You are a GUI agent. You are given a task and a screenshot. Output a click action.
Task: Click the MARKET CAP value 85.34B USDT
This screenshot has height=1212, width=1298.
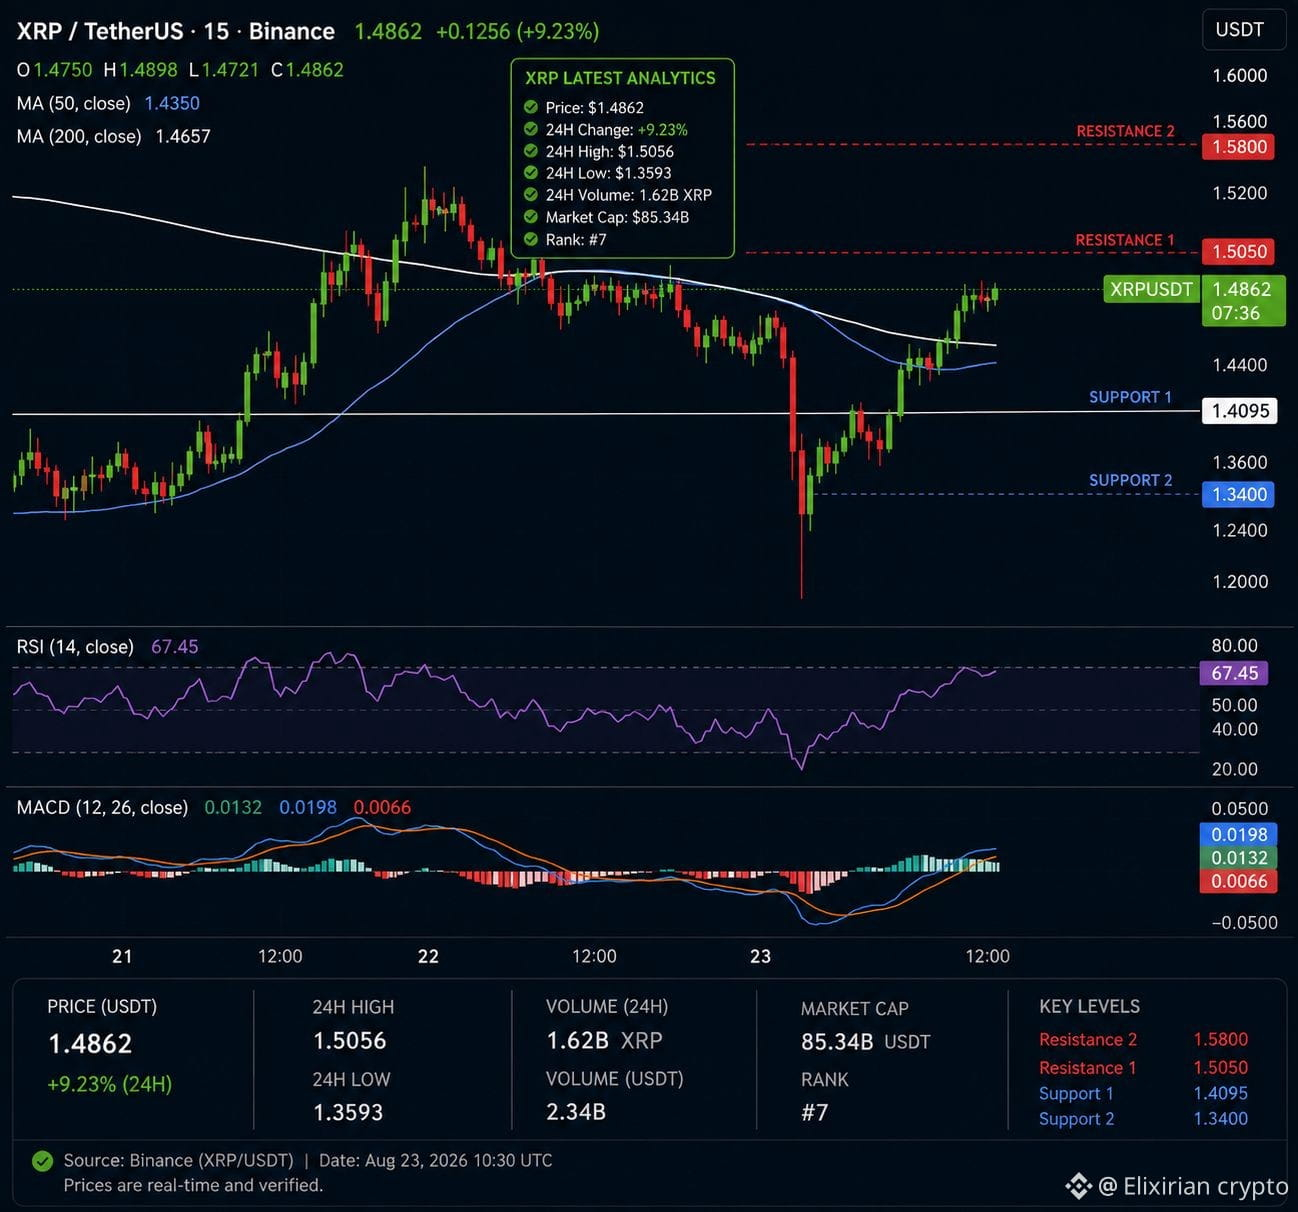(866, 1042)
